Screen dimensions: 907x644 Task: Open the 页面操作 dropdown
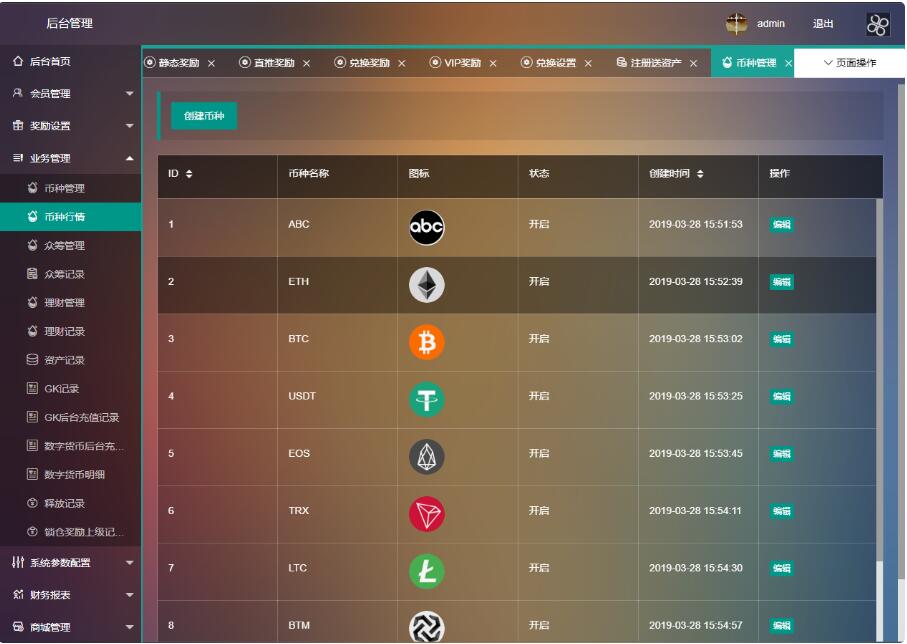[850, 62]
